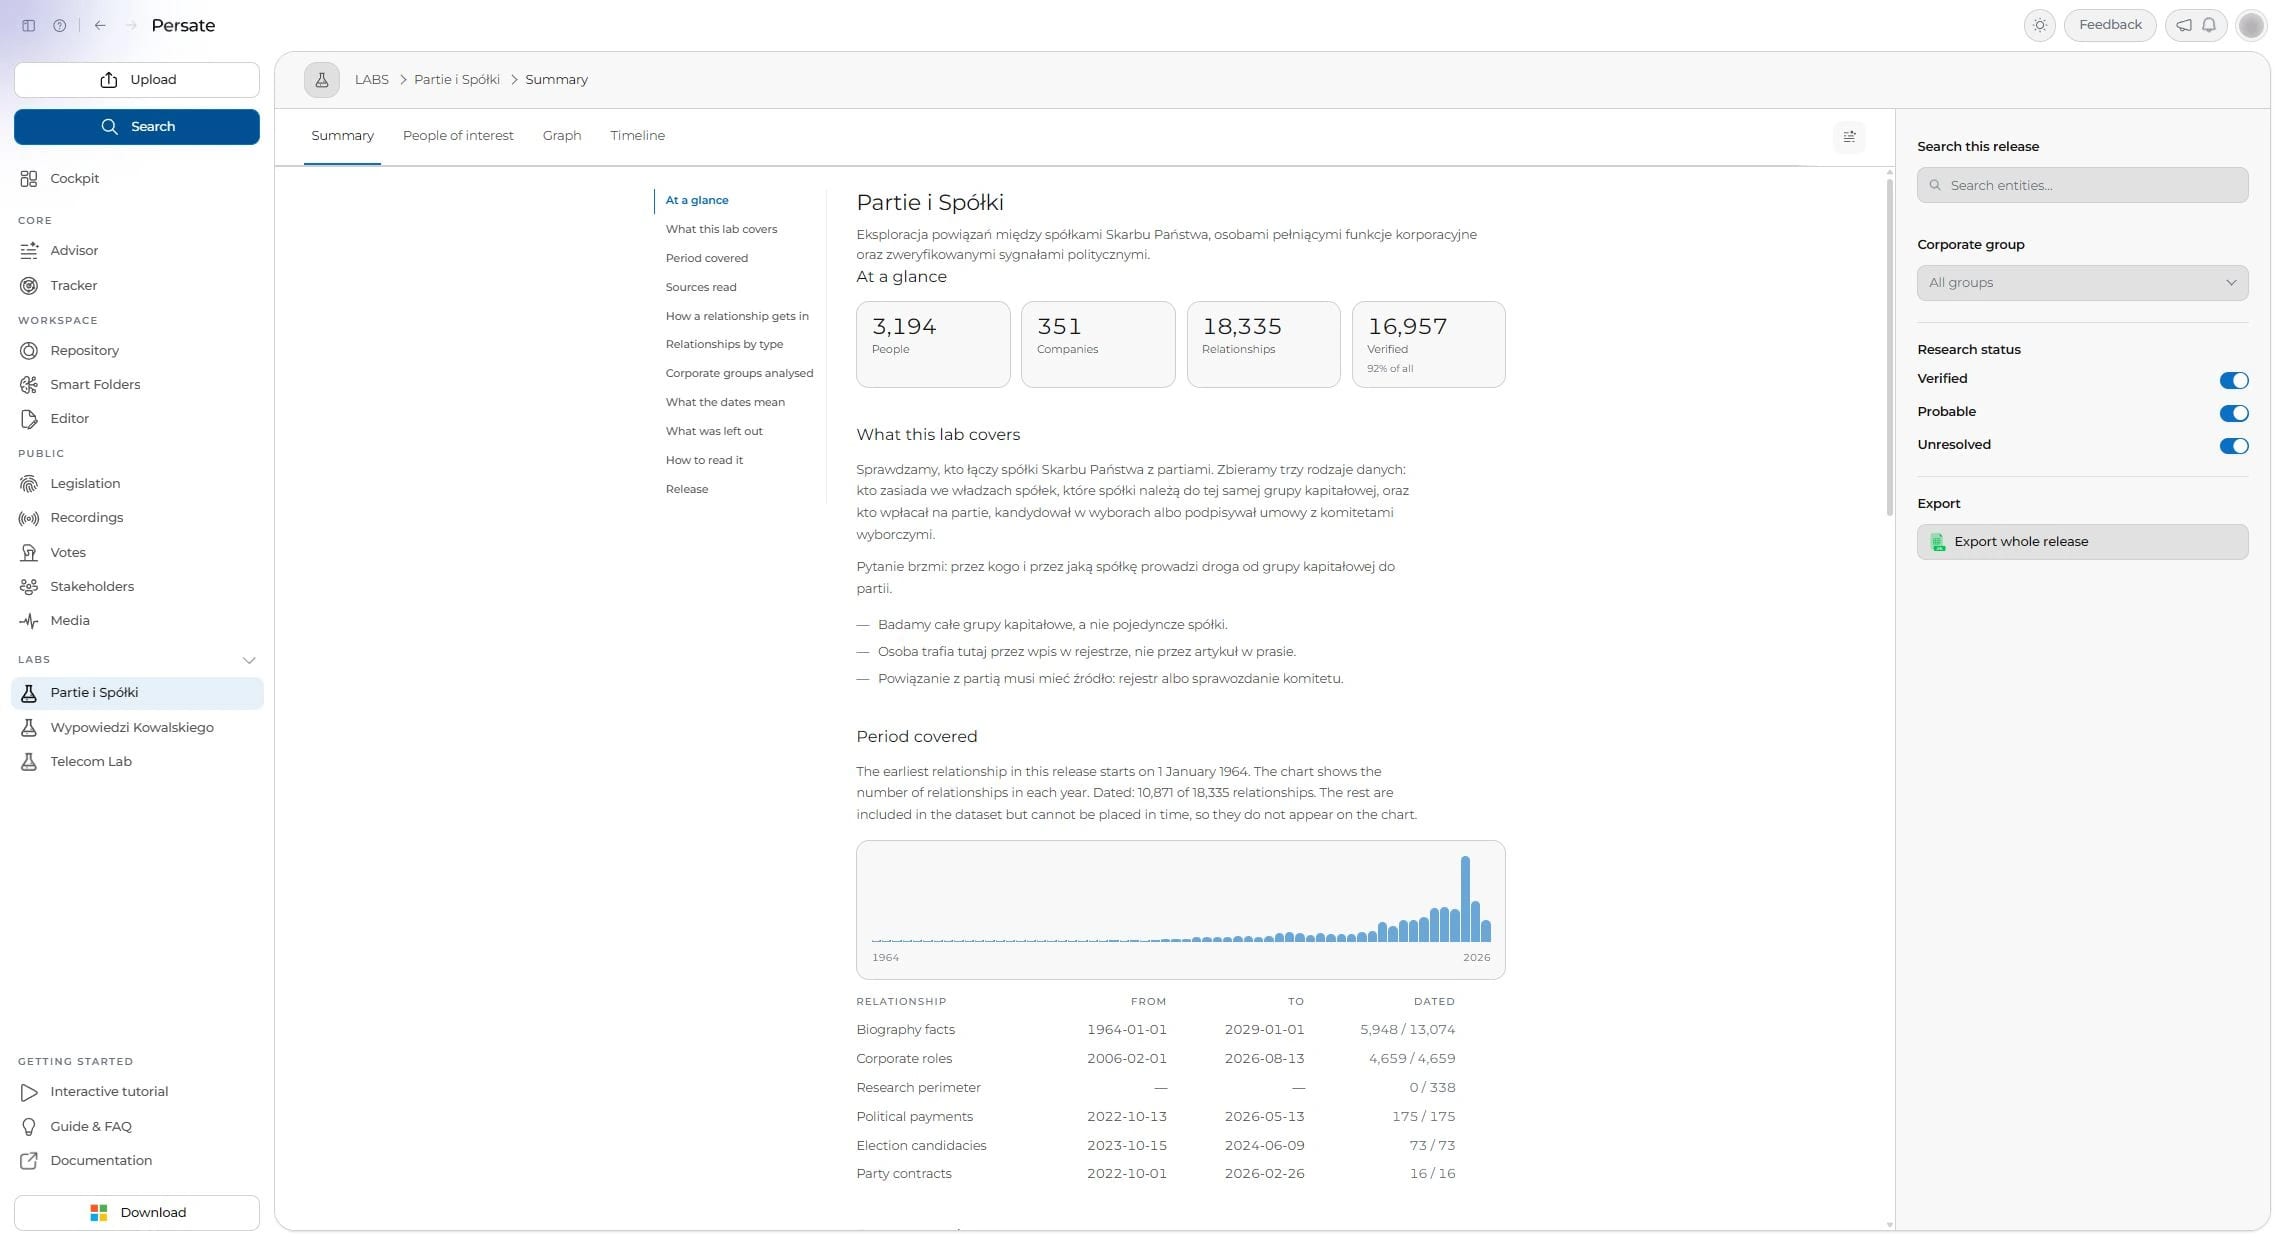Open Smart Folders in sidebar
Viewport: 2293px width, 1253px height.
click(137, 385)
